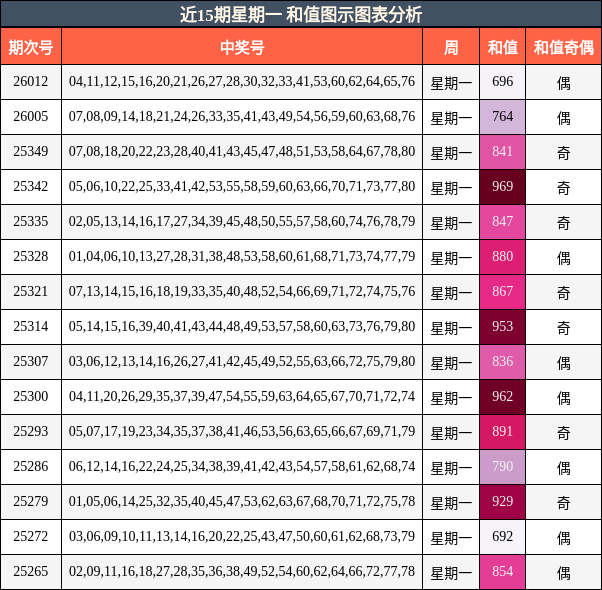Click the title 近15期星期一 和值图示图表分析
Image resolution: width=602 pixels, height=590 pixels.
301,15
